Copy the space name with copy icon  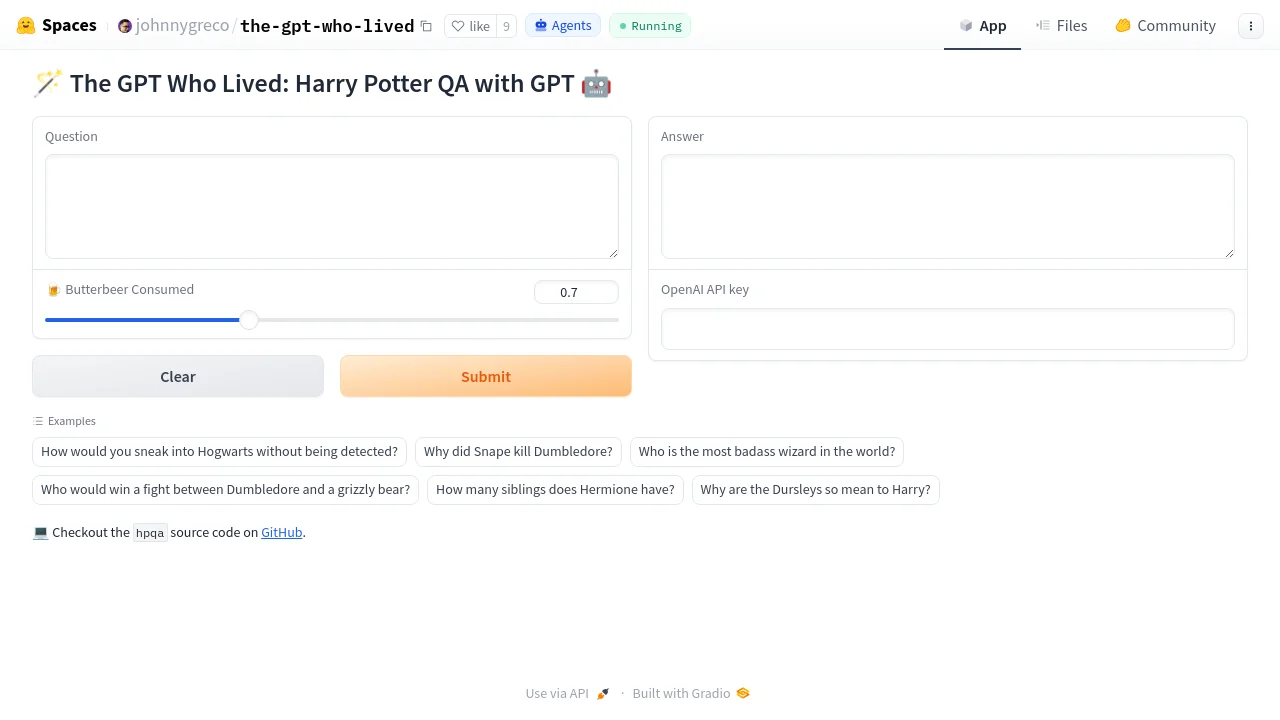point(426,26)
